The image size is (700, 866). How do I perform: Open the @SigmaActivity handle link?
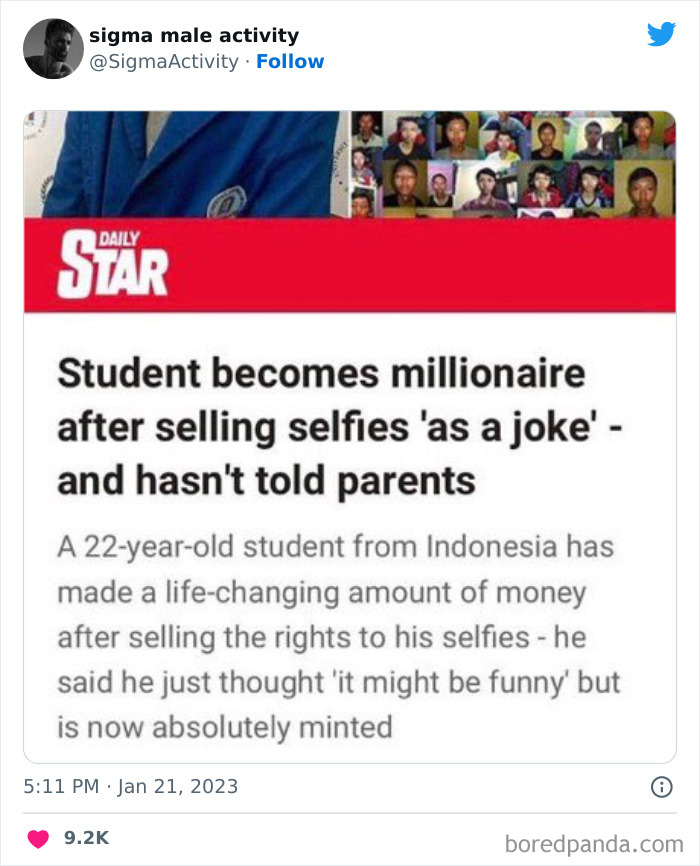coord(164,62)
